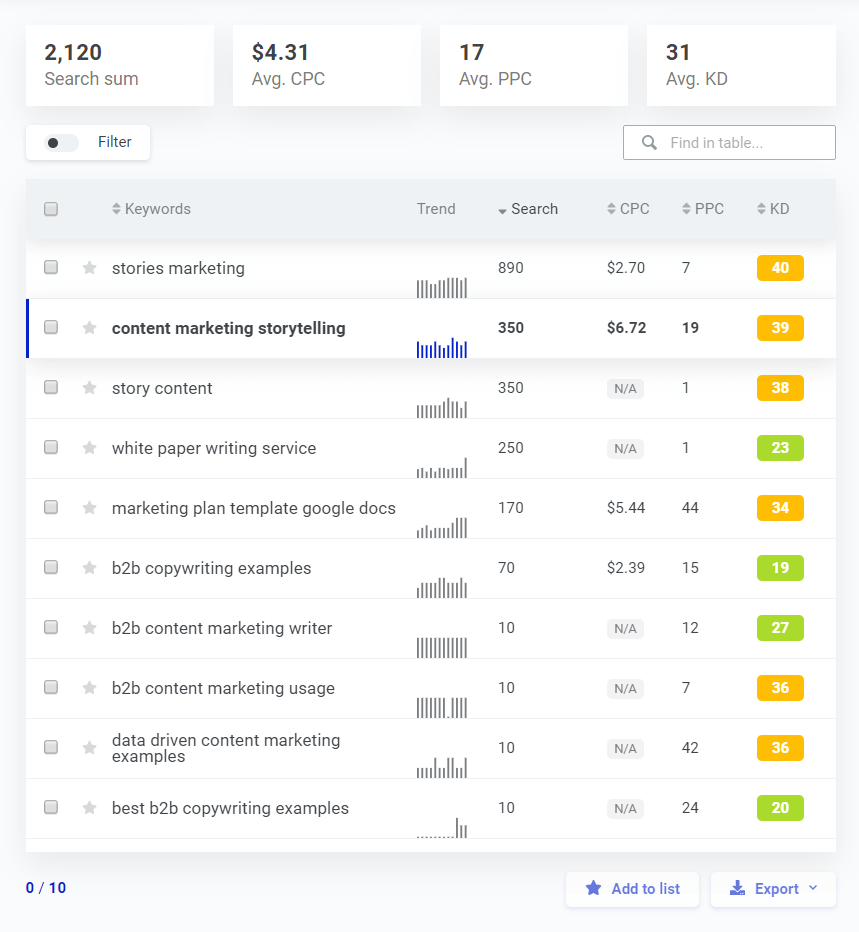Select checkbox for 'b2b content marketing writer'
This screenshot has width=859, height=932.
click(51, 628)
